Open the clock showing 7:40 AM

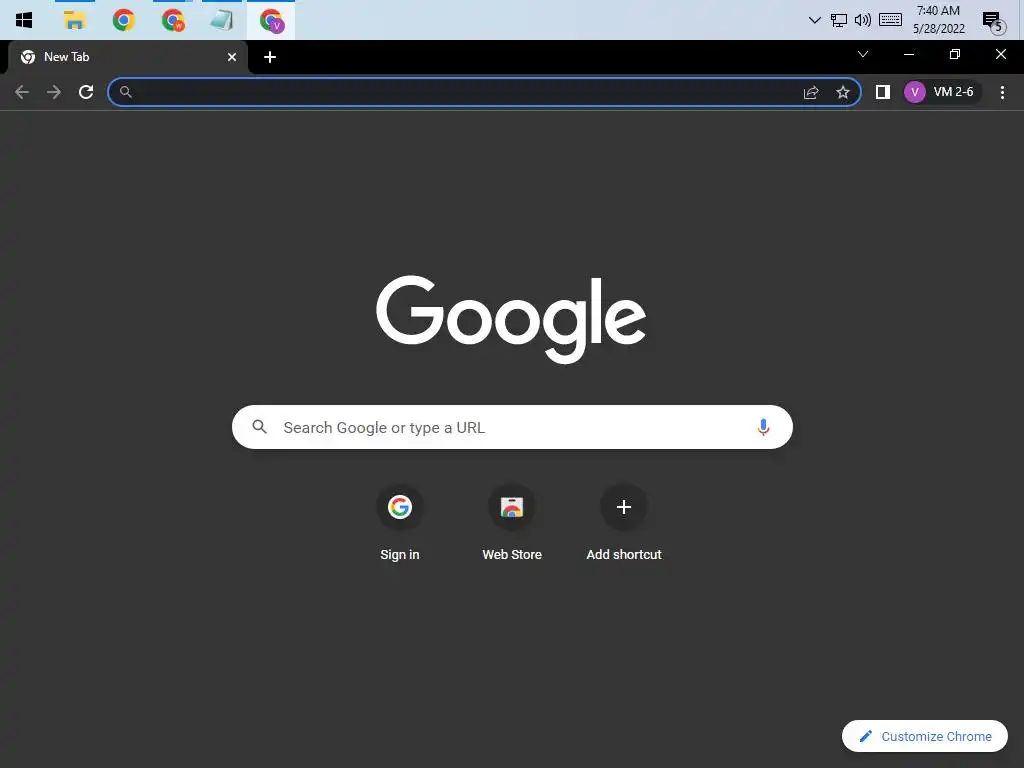(938, 20)
